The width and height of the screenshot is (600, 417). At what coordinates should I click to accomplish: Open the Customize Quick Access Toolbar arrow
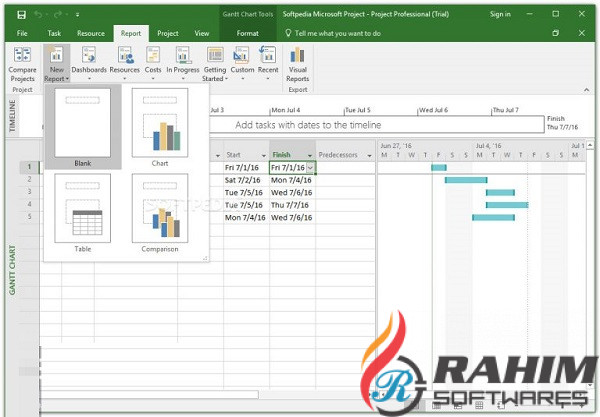[77, 15]
